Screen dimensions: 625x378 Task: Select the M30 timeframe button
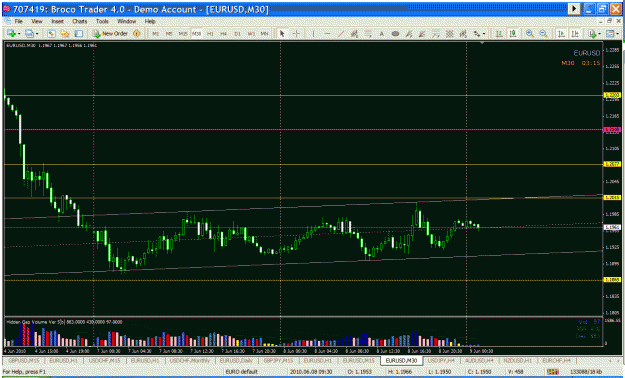(197, 34)
